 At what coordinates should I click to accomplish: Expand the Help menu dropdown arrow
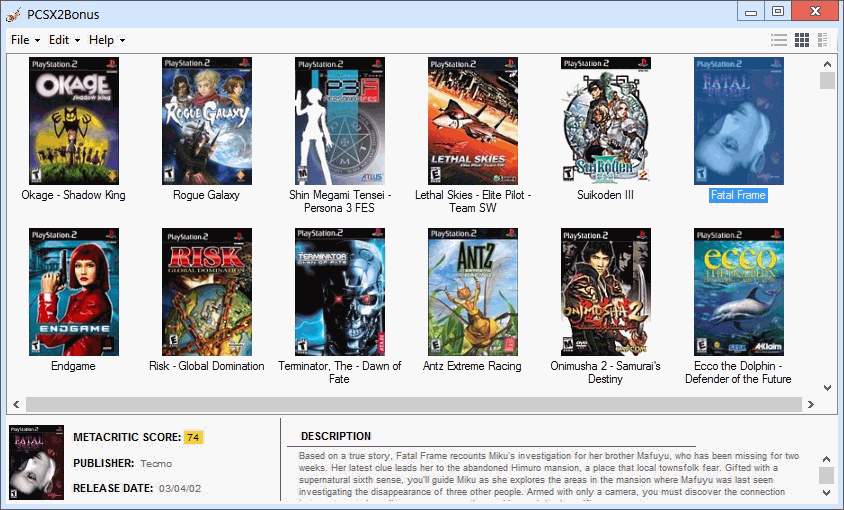point(122,40)
